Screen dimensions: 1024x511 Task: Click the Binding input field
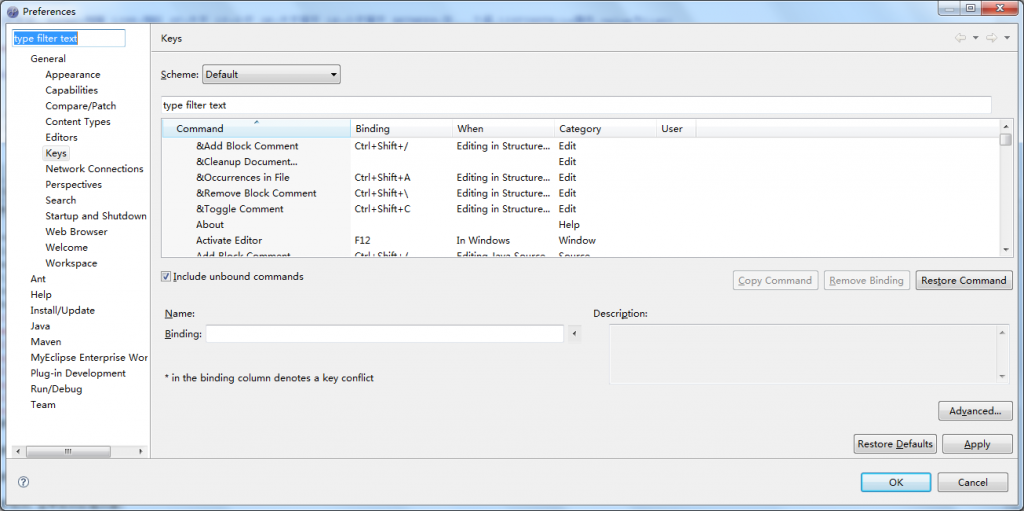tap(385, 334)
